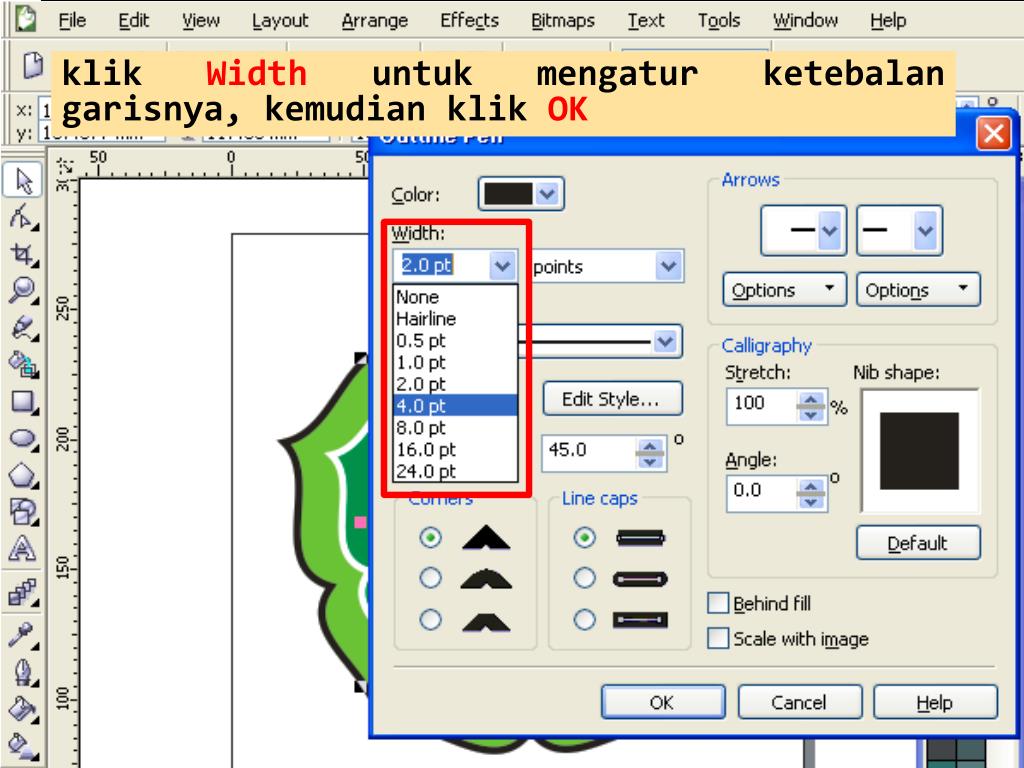Select the extended square line cap
Viewport: 1024px width, 768px height.
coord(584,619)
